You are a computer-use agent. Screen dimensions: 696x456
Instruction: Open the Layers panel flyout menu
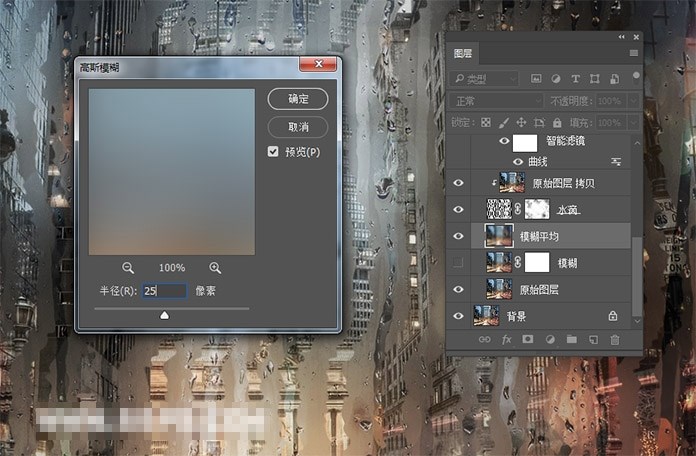click(x=633, y=53)
